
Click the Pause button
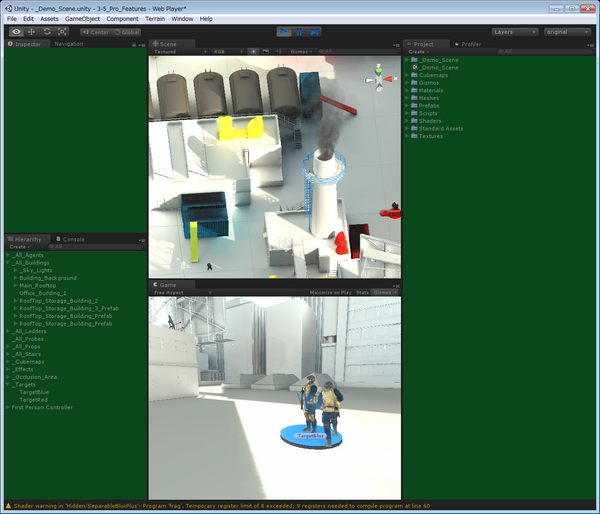pos(300,32)
